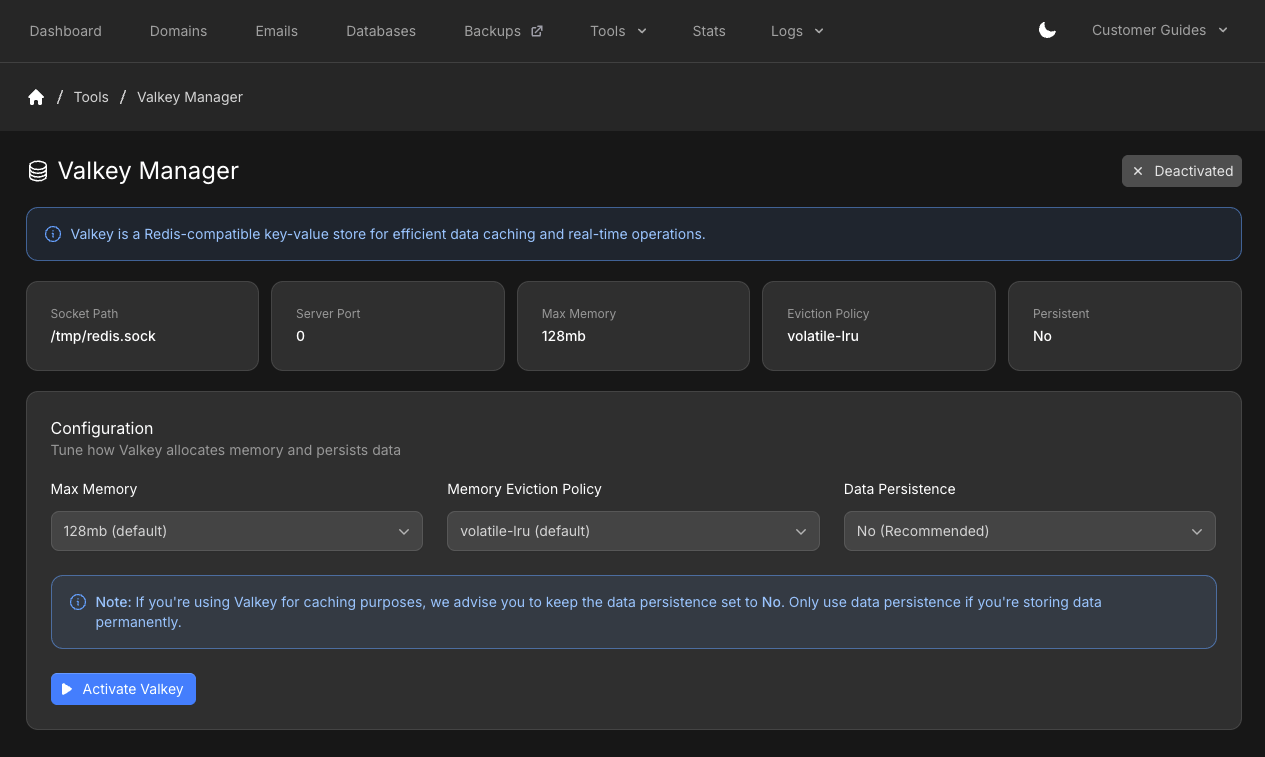Click the Persistent card label
Image resolution: width=1265 pixels, height=757 pixels.
pos(1061,314)
